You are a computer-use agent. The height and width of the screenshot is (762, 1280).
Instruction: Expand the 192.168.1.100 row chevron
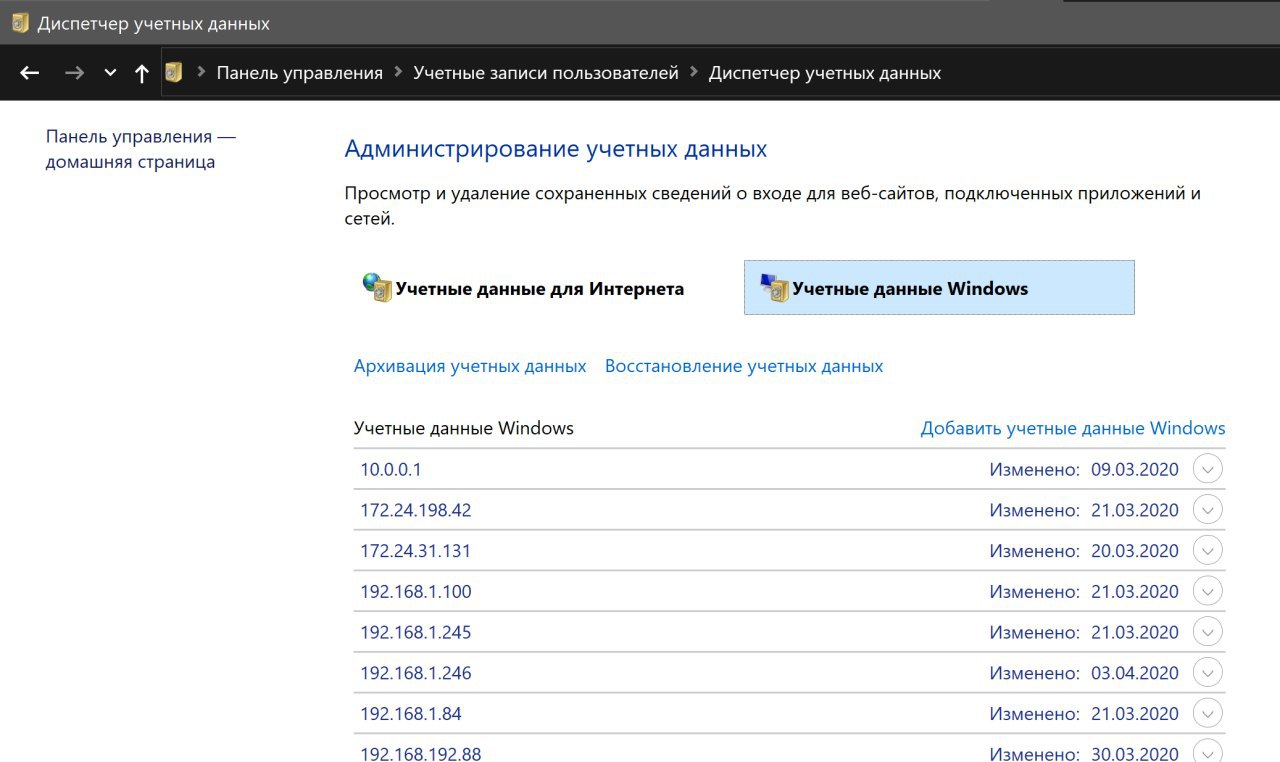[x=1208, y=592]
